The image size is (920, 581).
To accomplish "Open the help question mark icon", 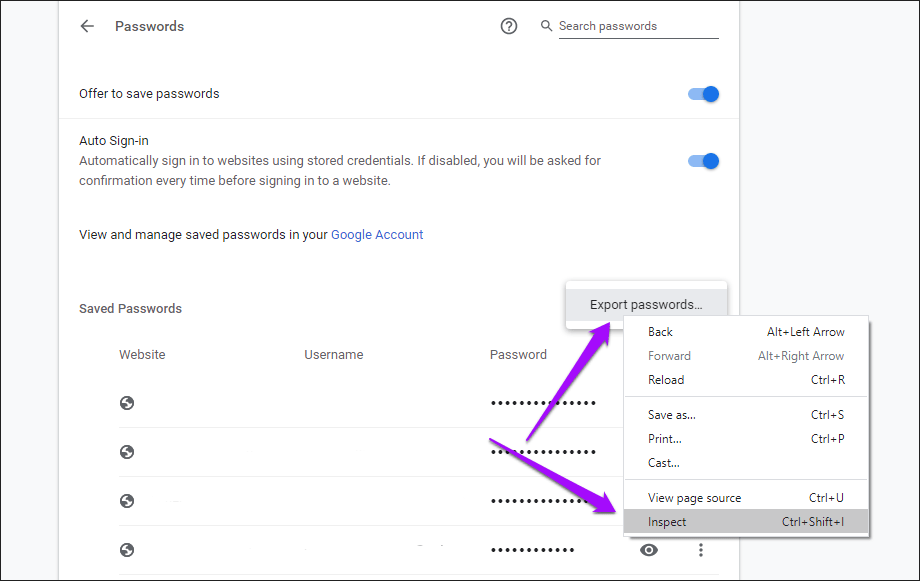I will click(x=509, y=27).
